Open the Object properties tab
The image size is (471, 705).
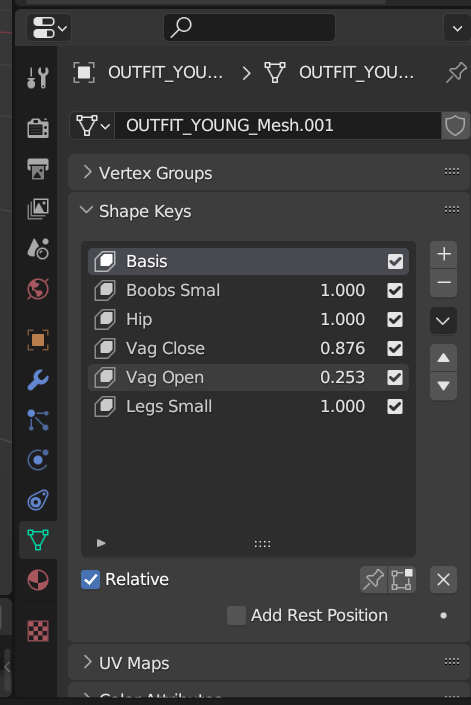point(38,340)
